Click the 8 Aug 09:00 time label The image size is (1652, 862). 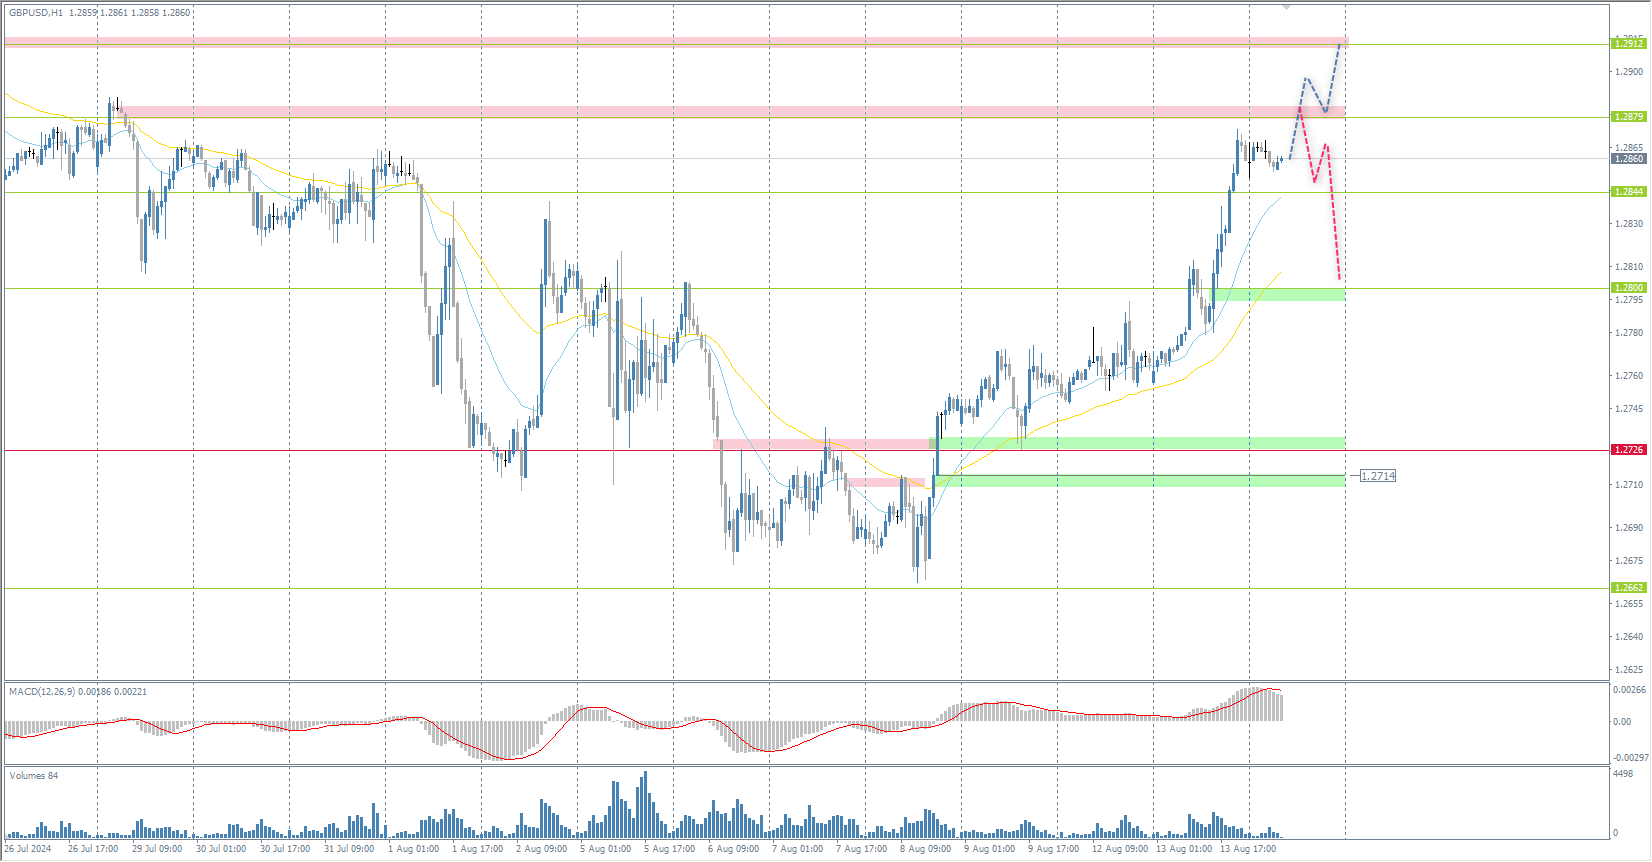point(925,849)
